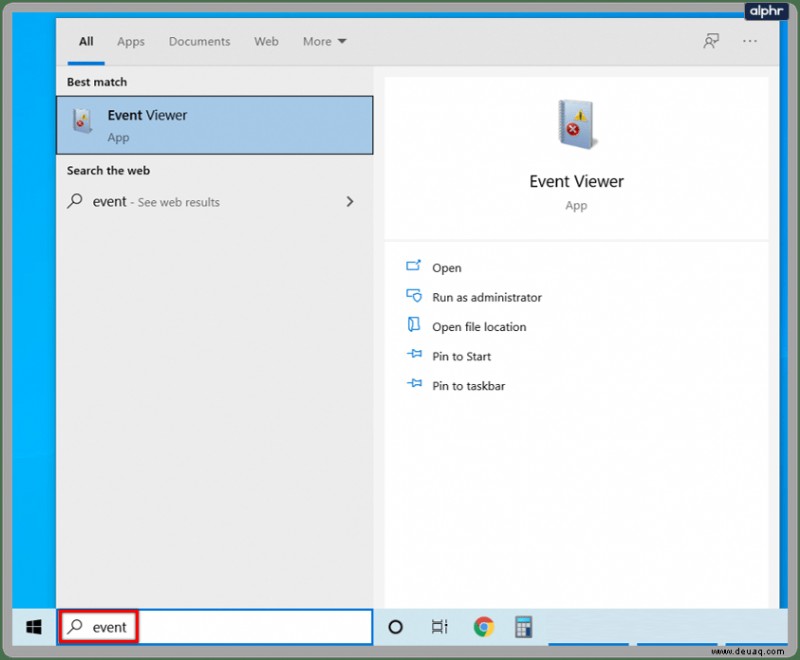The image size is (800, 660).
Task: Click the taskbar search magnifier icon
Action: click(x=75, y=626)
